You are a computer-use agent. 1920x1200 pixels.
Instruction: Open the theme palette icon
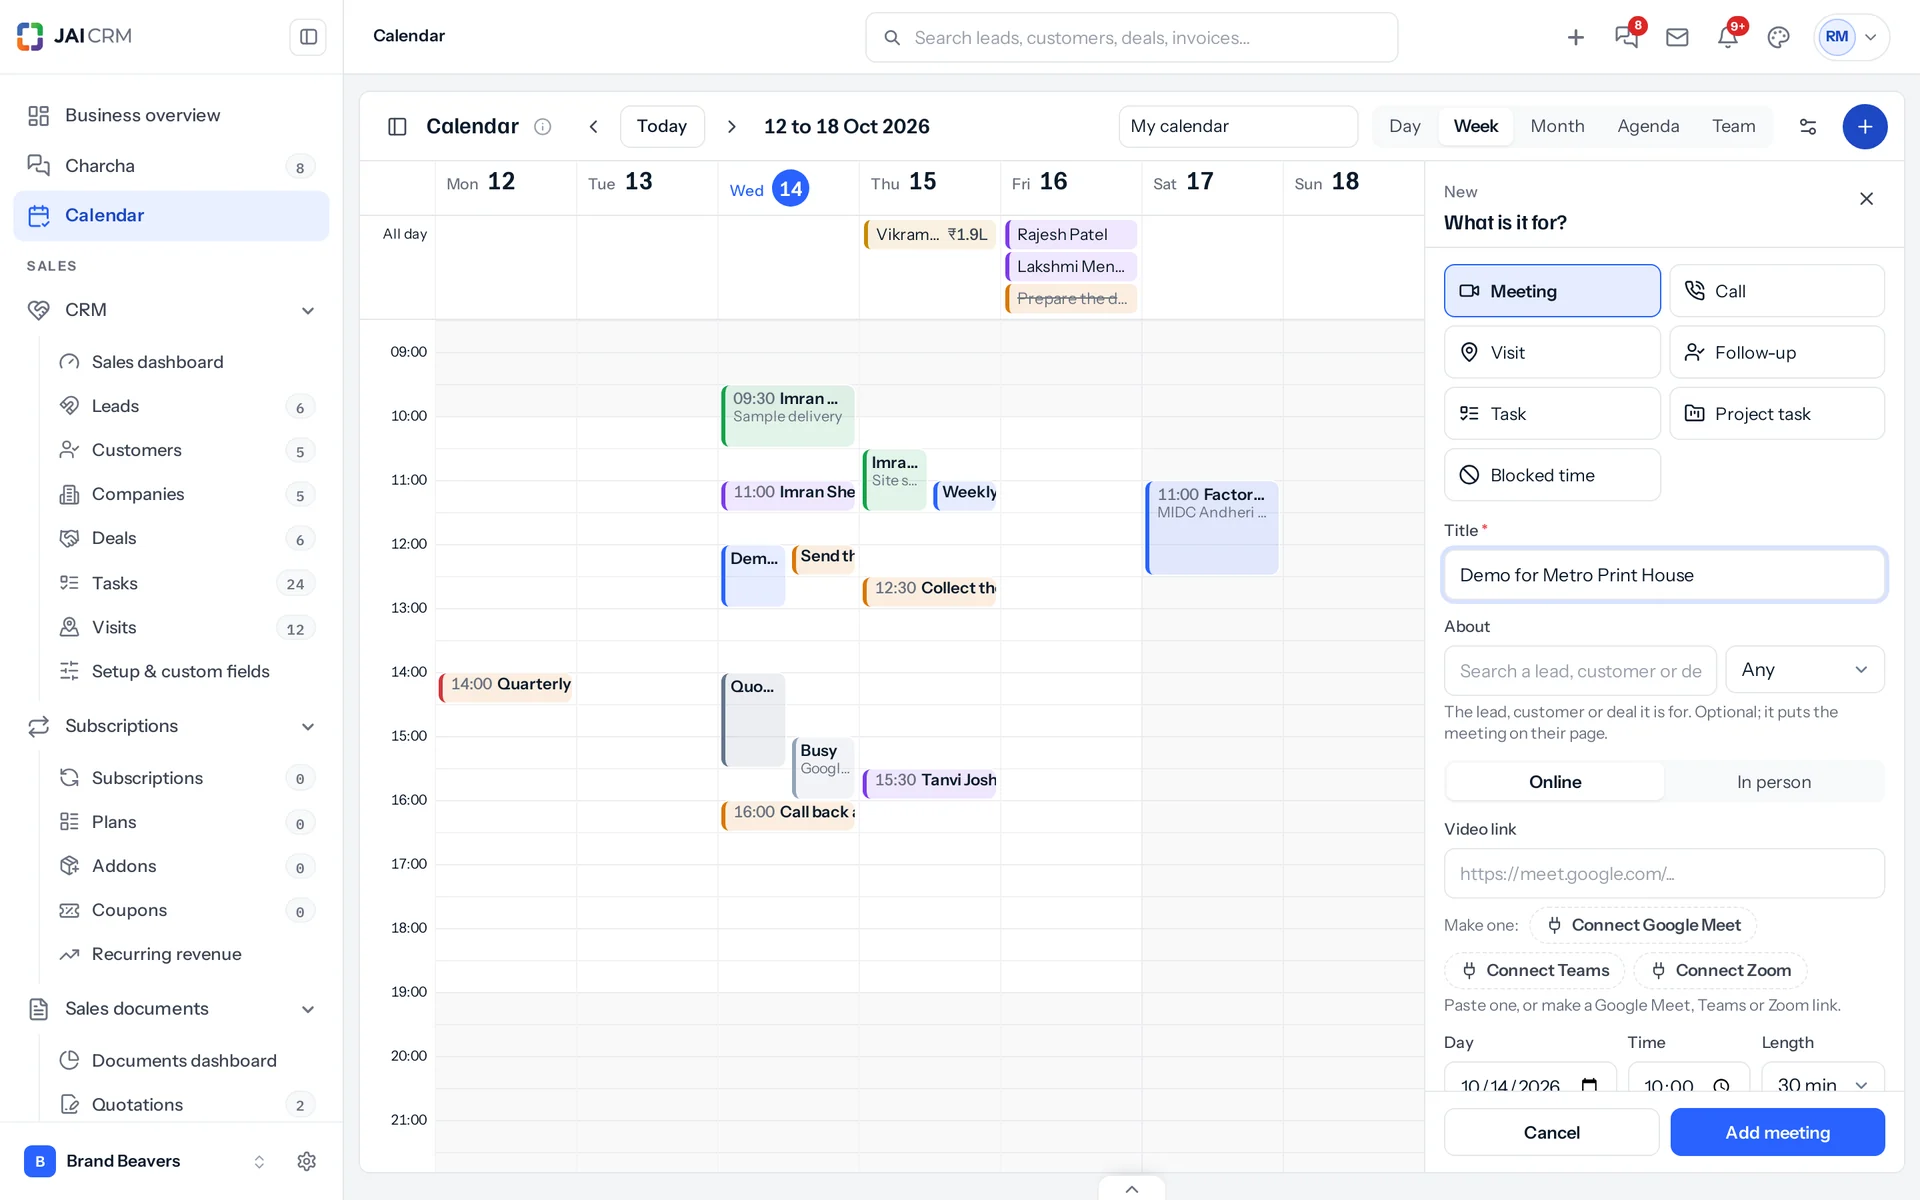(1778, 37)
